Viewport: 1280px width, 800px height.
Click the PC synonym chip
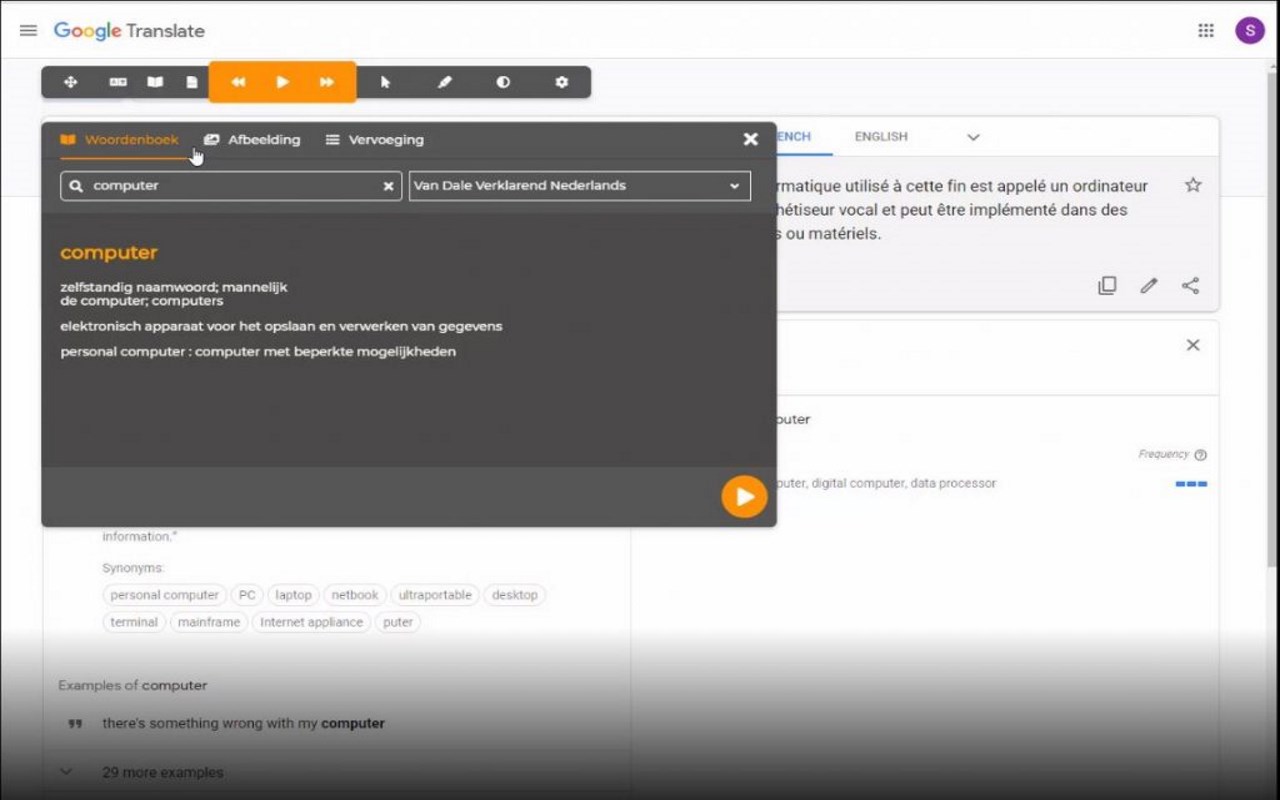[x=247, y=595]
